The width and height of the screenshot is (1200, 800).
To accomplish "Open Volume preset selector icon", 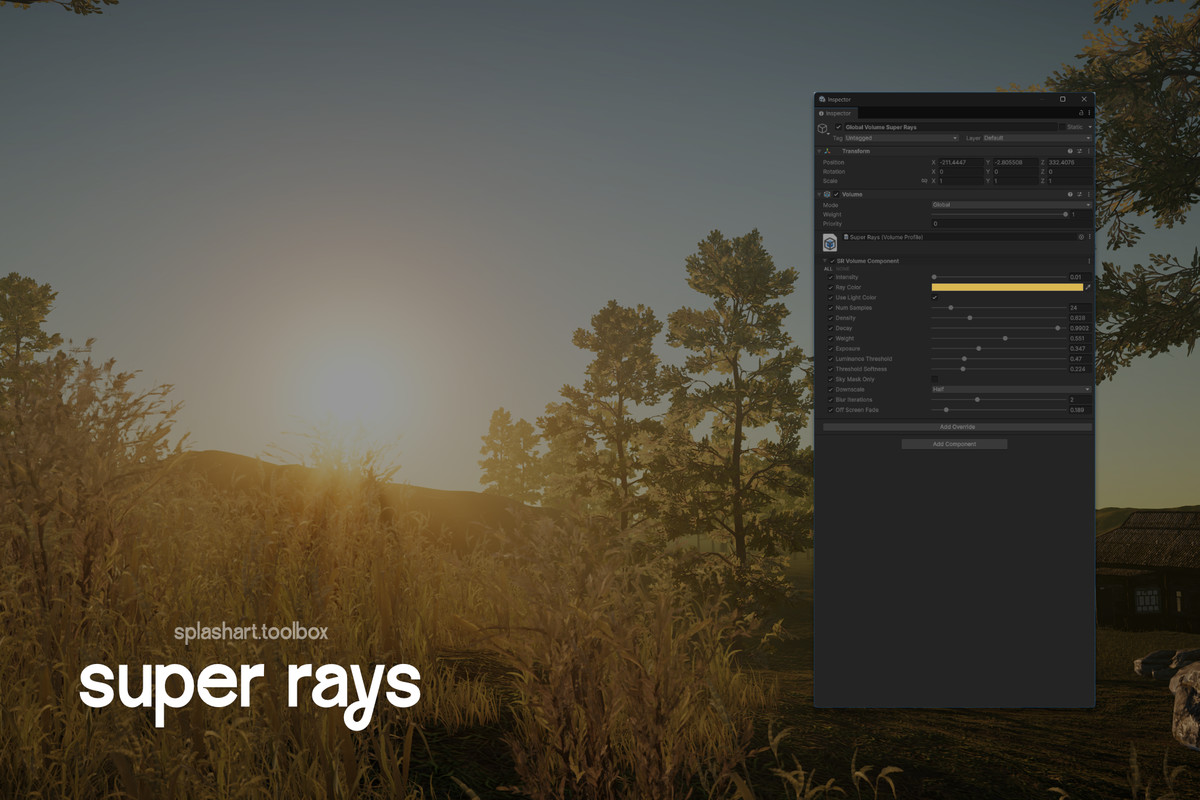I will tap(1079, 194).
